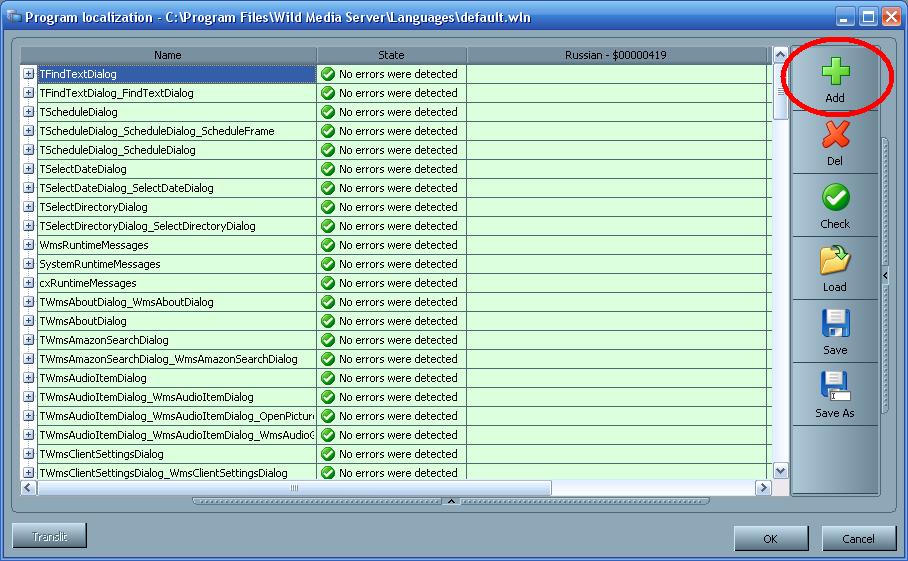908x561 pixels.
Task: Choose the Save As icon
Action: pos(834,387)
